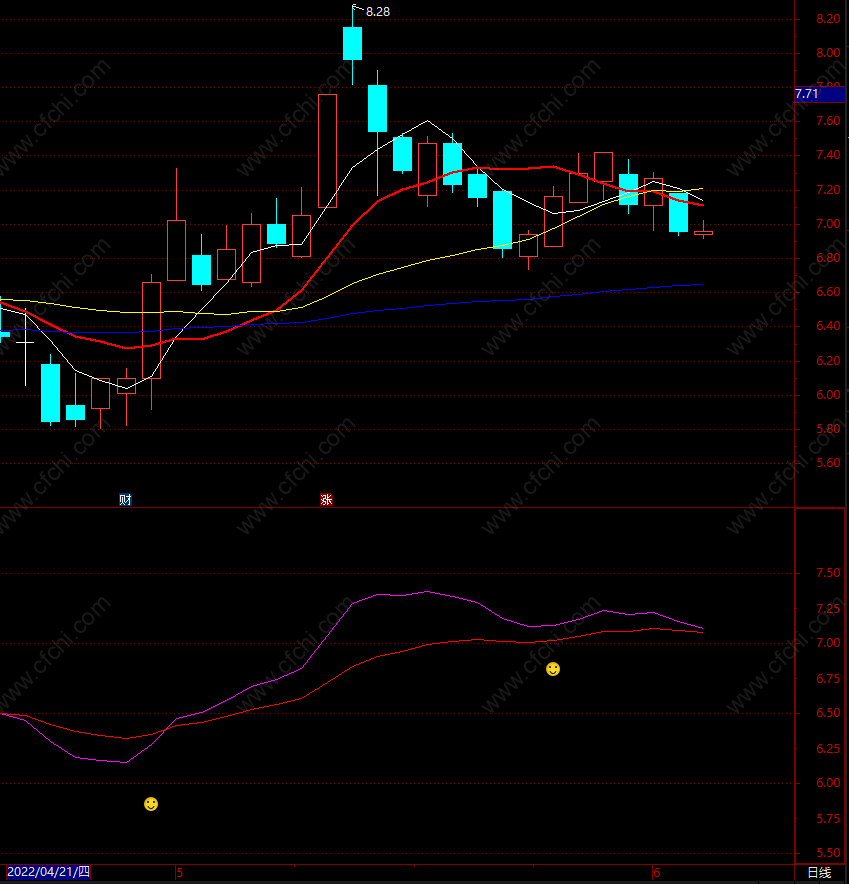The image size is (849, 884).
Task: Click the 5.80 price axis label
Action: click(828, 429)
